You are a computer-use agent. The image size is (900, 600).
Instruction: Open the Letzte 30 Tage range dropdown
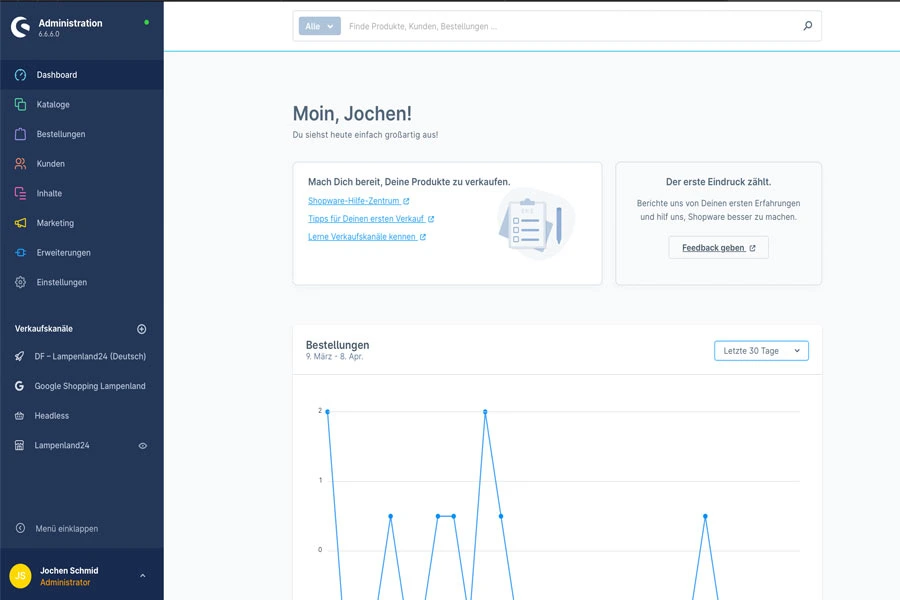click(761, 351)
